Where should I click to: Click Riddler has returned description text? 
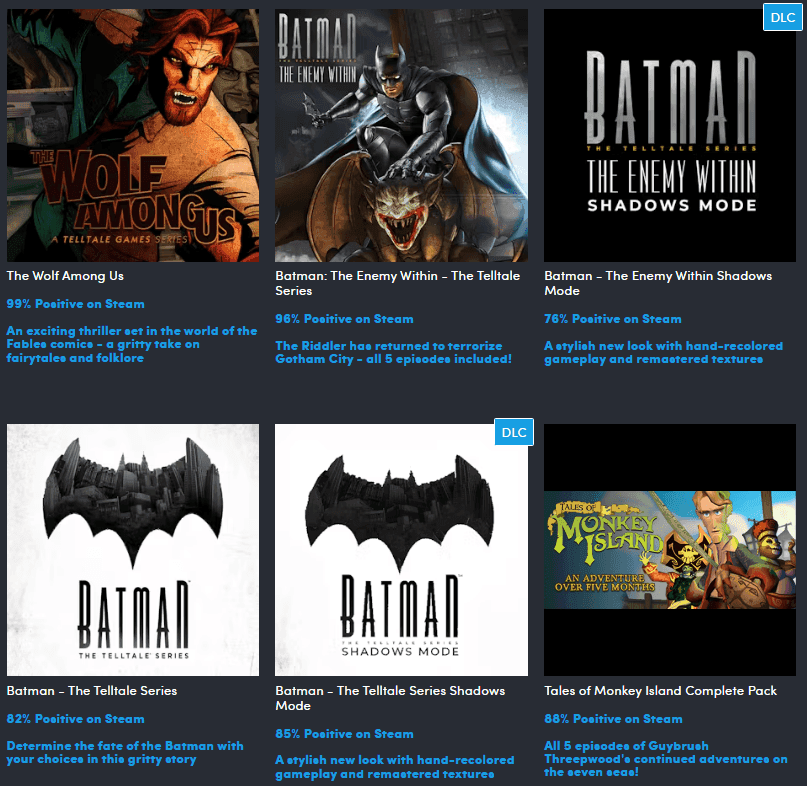click(394, 353)
